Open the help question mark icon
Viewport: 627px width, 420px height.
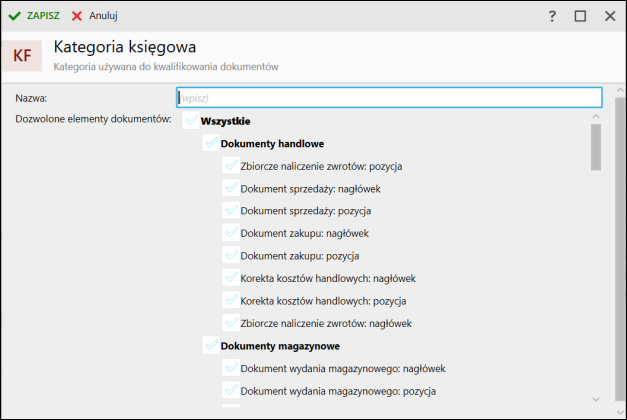552,16
